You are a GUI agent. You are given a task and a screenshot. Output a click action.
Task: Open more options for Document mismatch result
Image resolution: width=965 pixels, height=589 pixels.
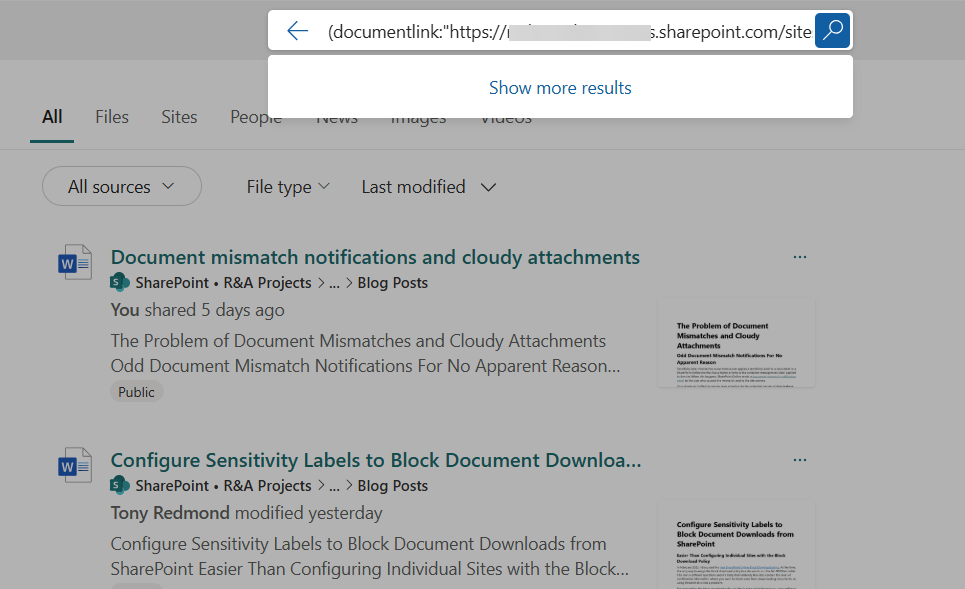coord(799,257)
